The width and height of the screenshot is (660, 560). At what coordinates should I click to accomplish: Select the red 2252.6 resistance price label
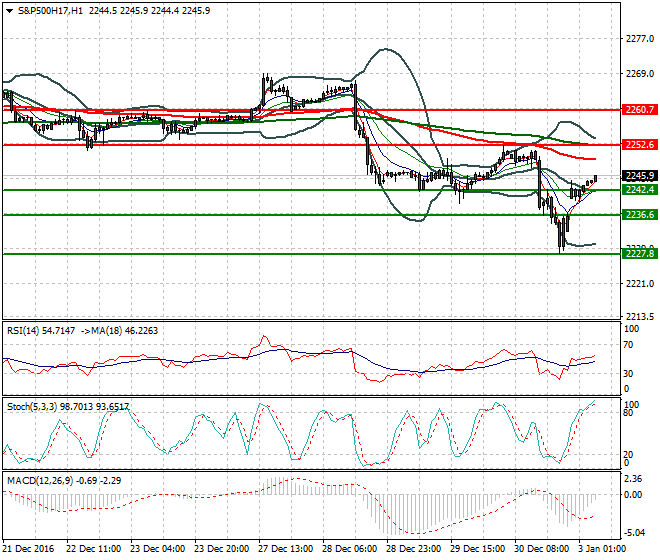639,145
